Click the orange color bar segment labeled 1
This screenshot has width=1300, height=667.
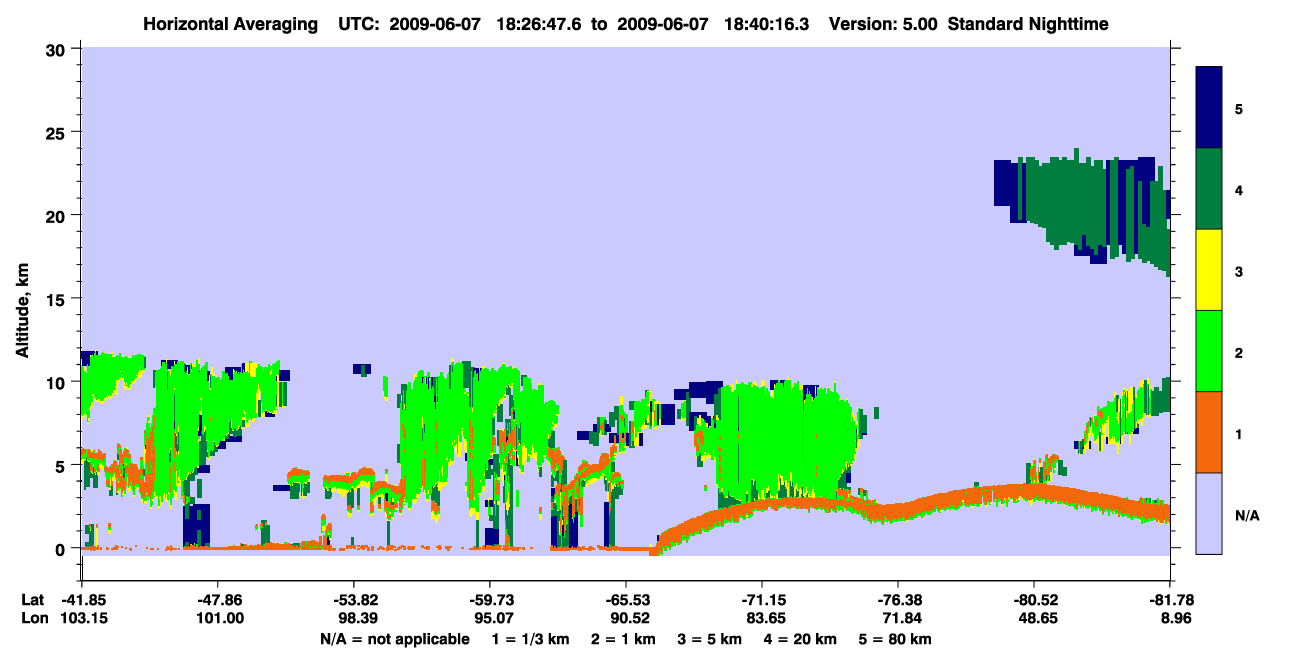point(1209,432)
